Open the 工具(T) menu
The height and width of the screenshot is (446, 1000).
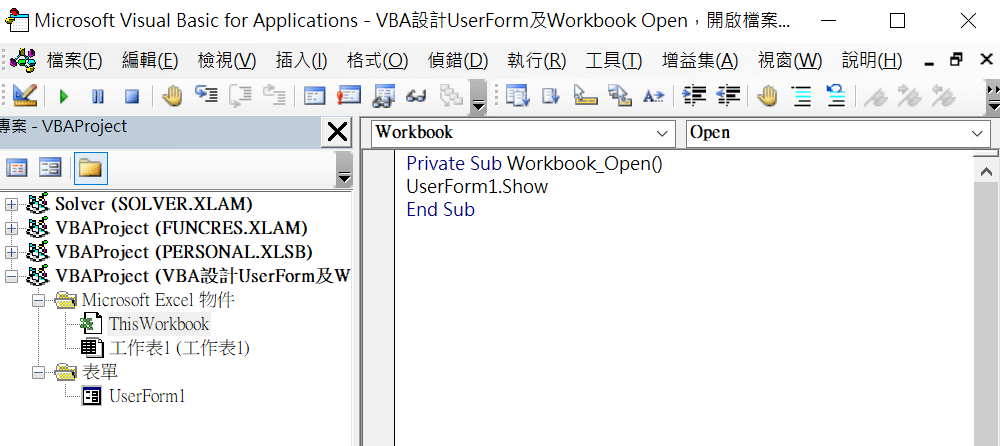click(614, 61)
